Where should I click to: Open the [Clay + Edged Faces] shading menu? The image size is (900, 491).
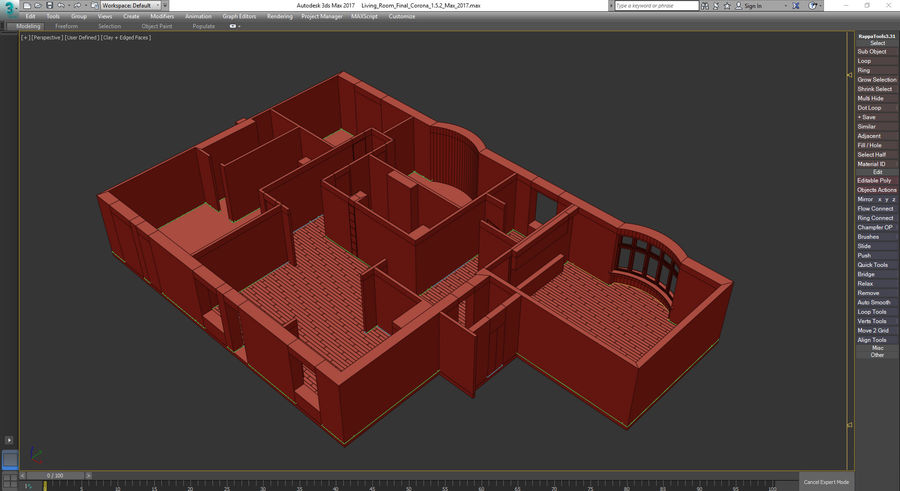[126, 37]
